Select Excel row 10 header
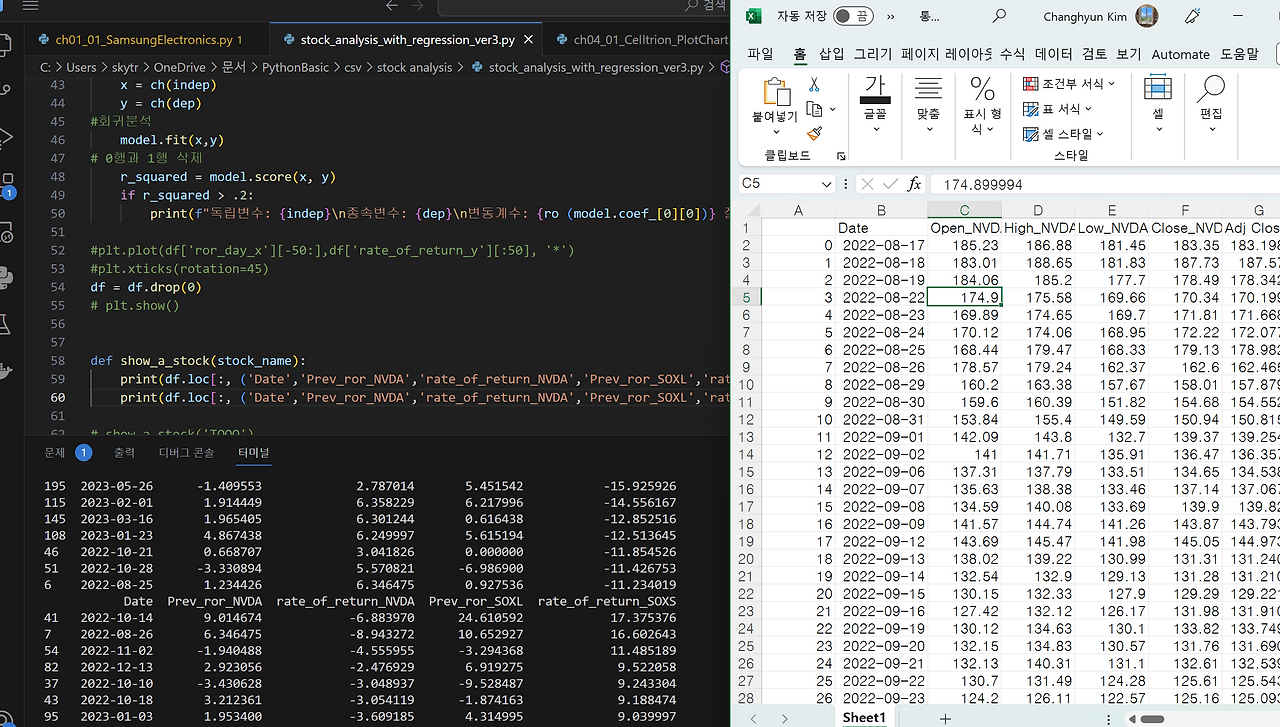Screen dimensions: 1280x727 (x=748, y=384)
